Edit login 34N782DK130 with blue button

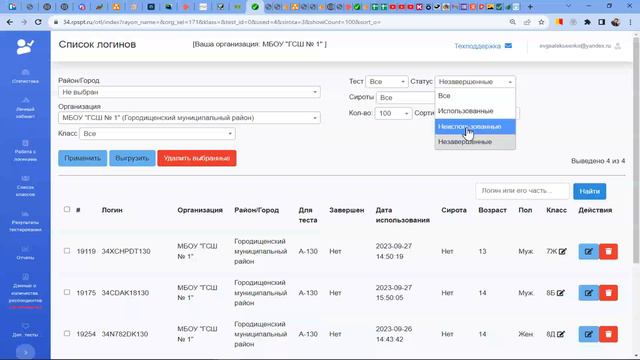pos(589,334)
